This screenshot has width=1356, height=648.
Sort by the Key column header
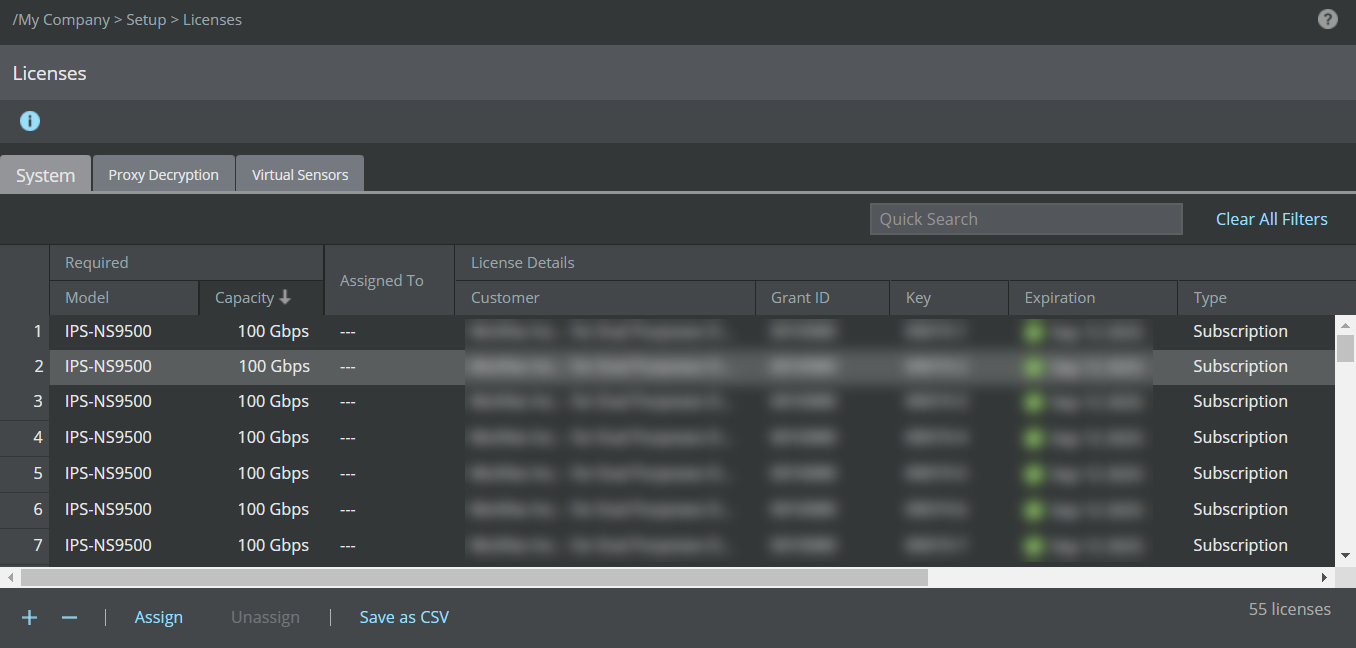pos(949,298)
